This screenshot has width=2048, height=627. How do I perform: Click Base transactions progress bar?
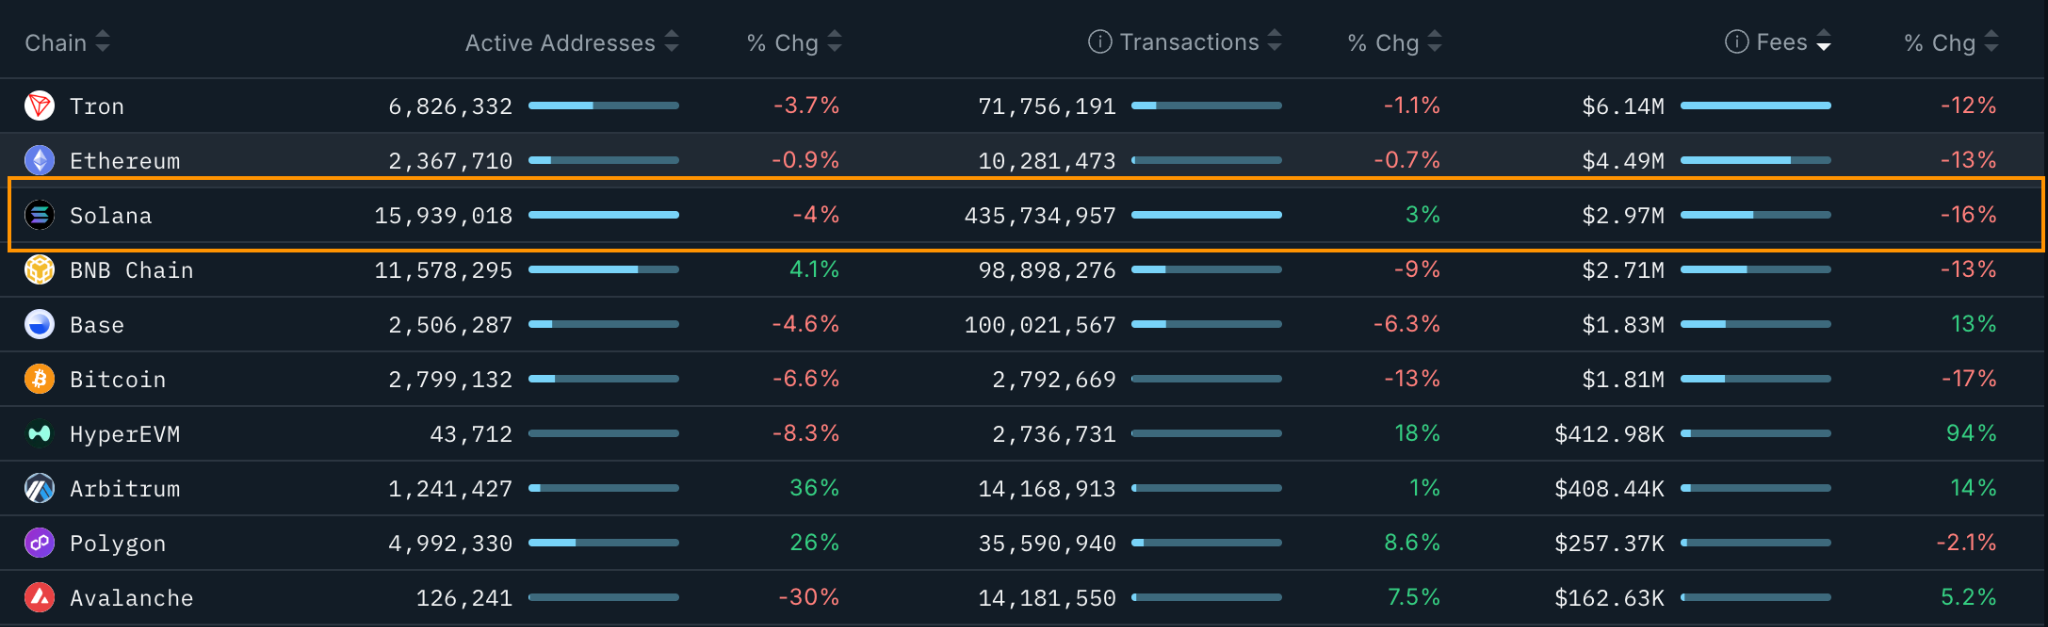[x=1206, y=324]
